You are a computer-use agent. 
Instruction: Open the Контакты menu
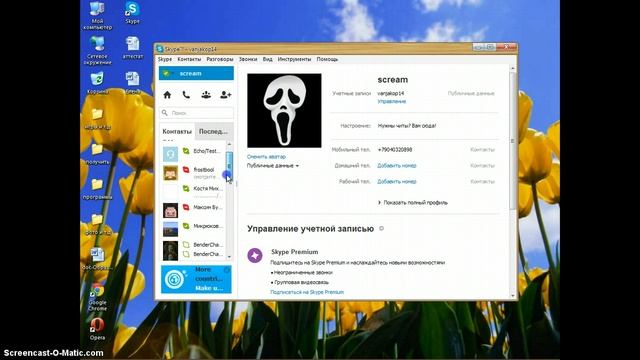click(x=189, y=59)
